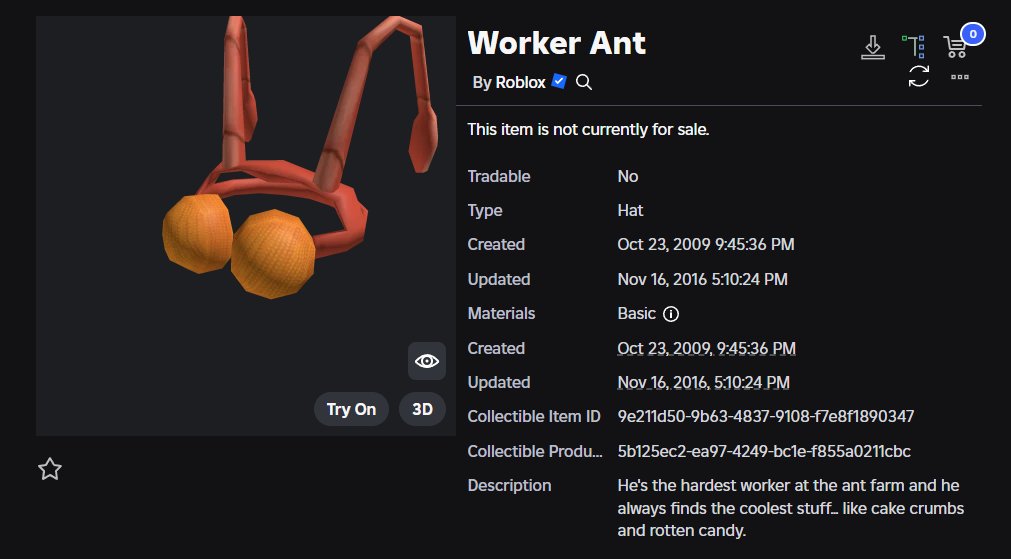Select the Collectible Product ID value

(x=764, y=451)
